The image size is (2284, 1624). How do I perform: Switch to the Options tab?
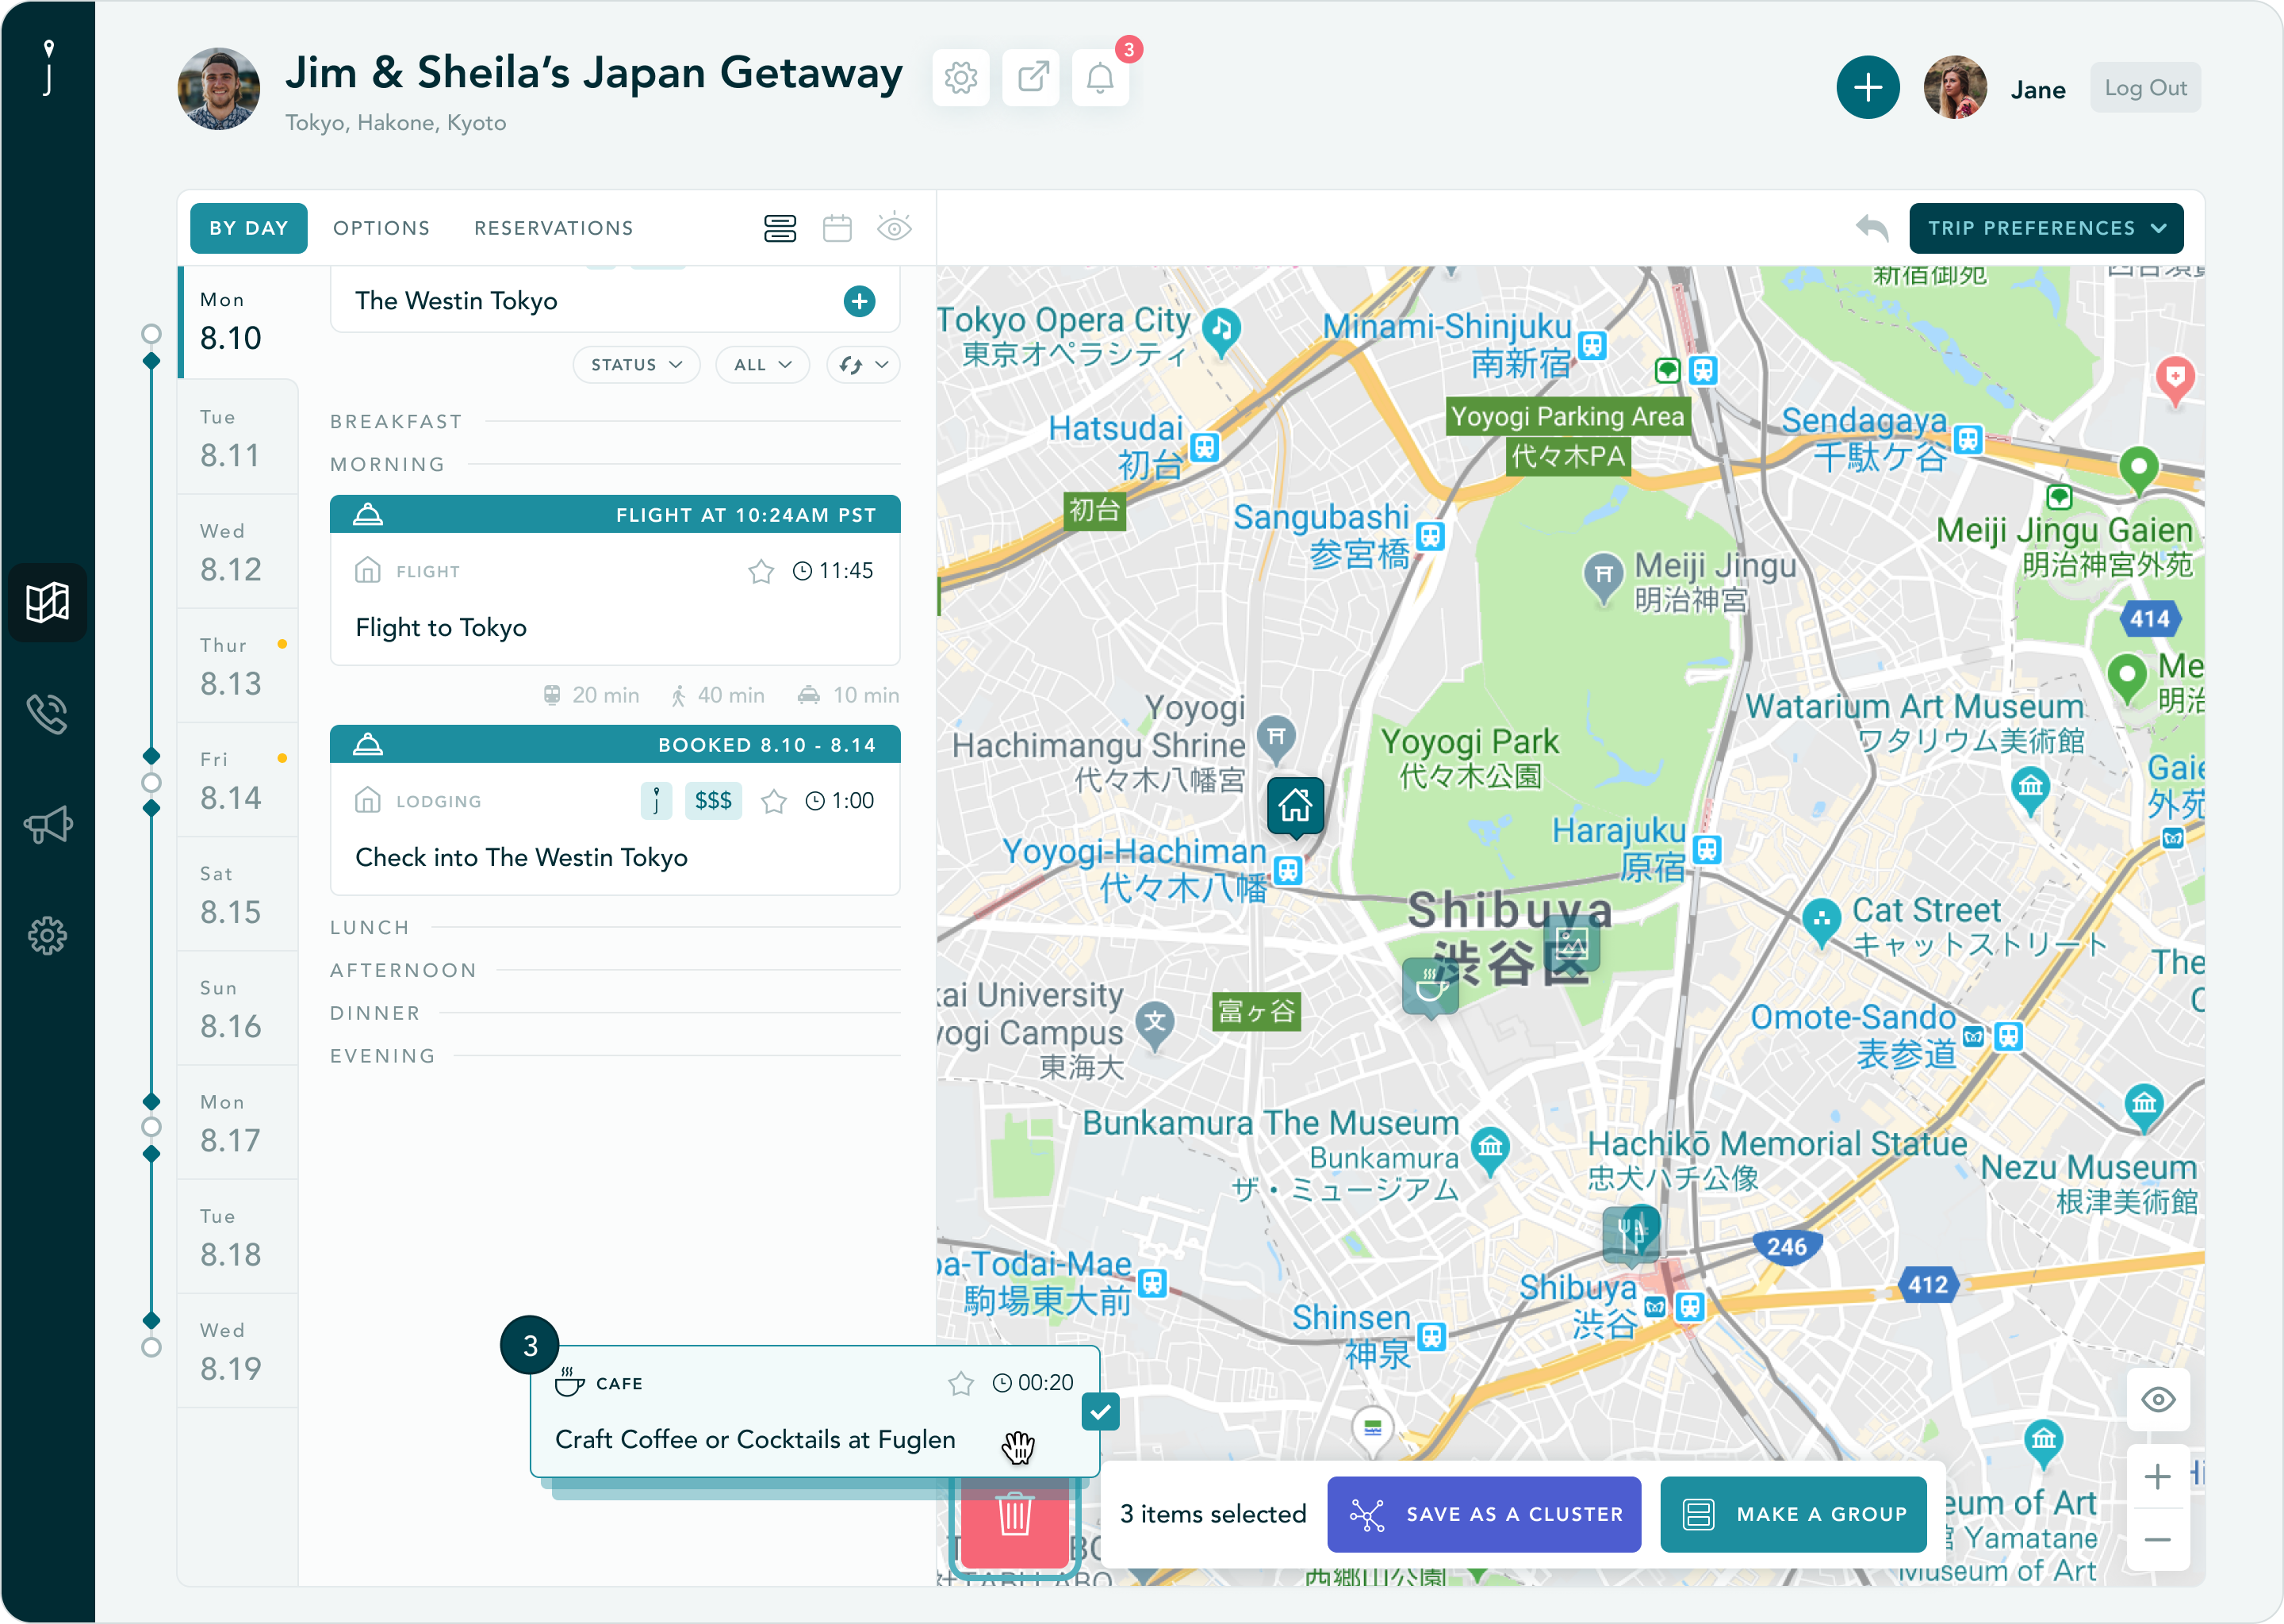pos(381,228)
